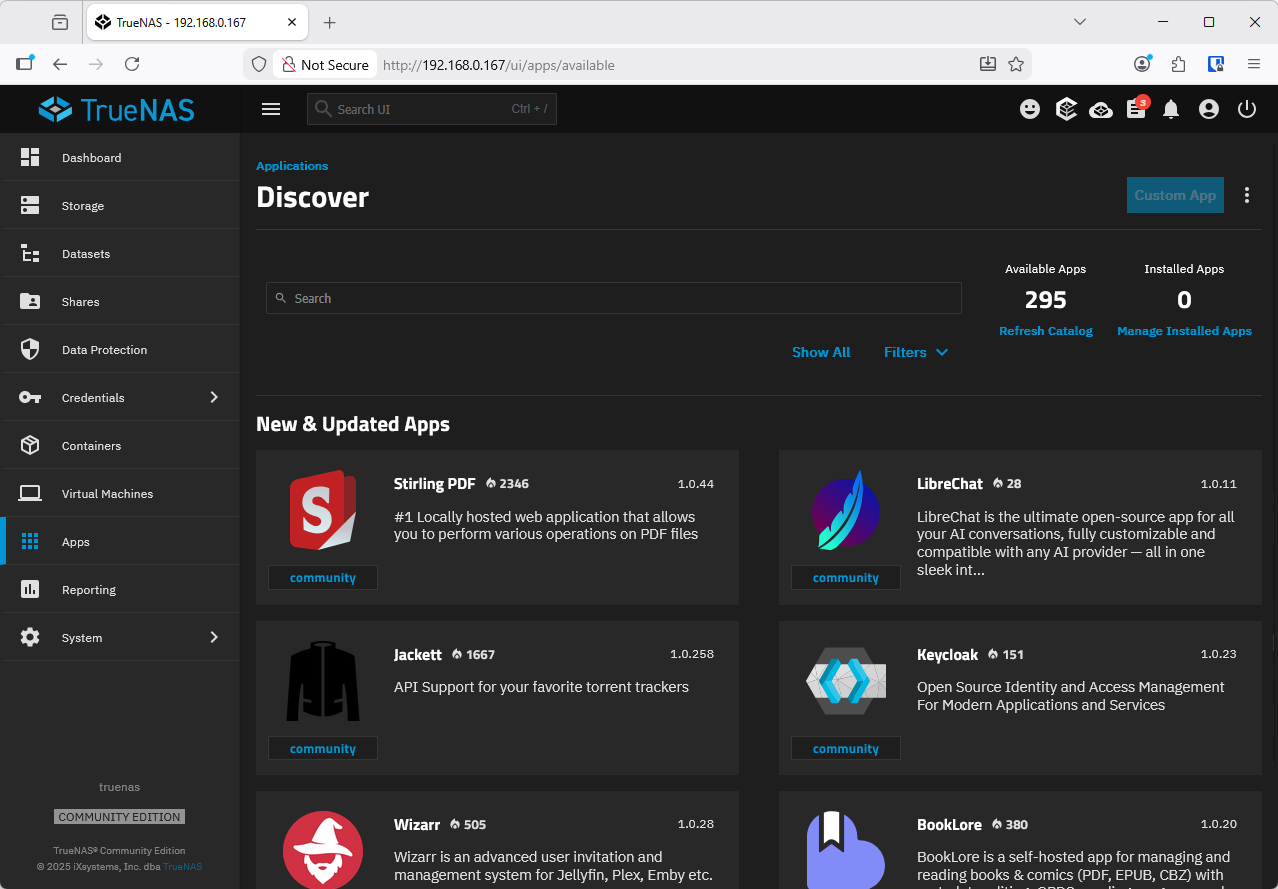
Task: Expand the System submenu chevron
Action: tap(214, 637)
